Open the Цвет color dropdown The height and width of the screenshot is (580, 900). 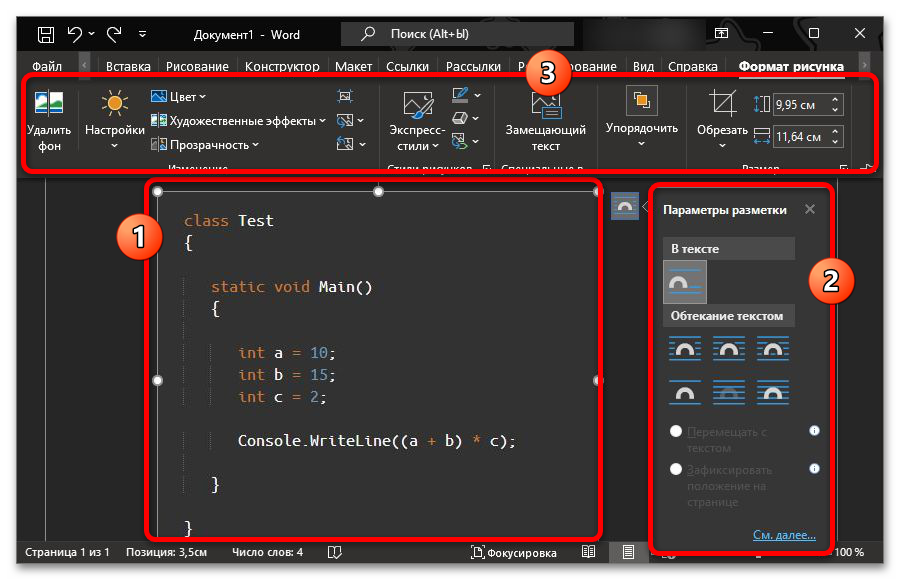pos(179,96)
